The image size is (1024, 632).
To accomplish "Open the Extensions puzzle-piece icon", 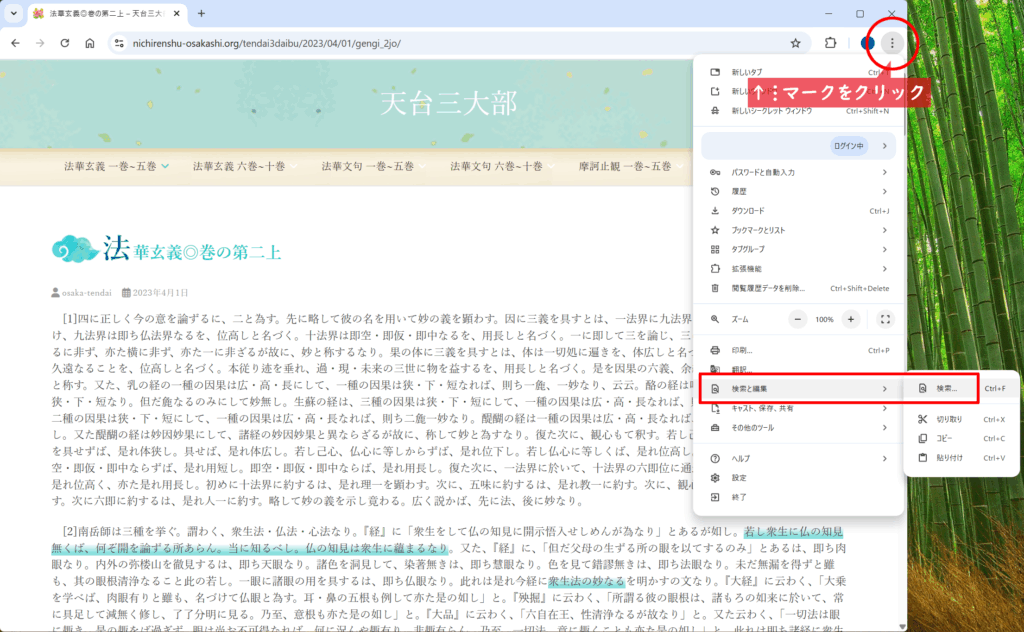I will (x=830, y=43).
